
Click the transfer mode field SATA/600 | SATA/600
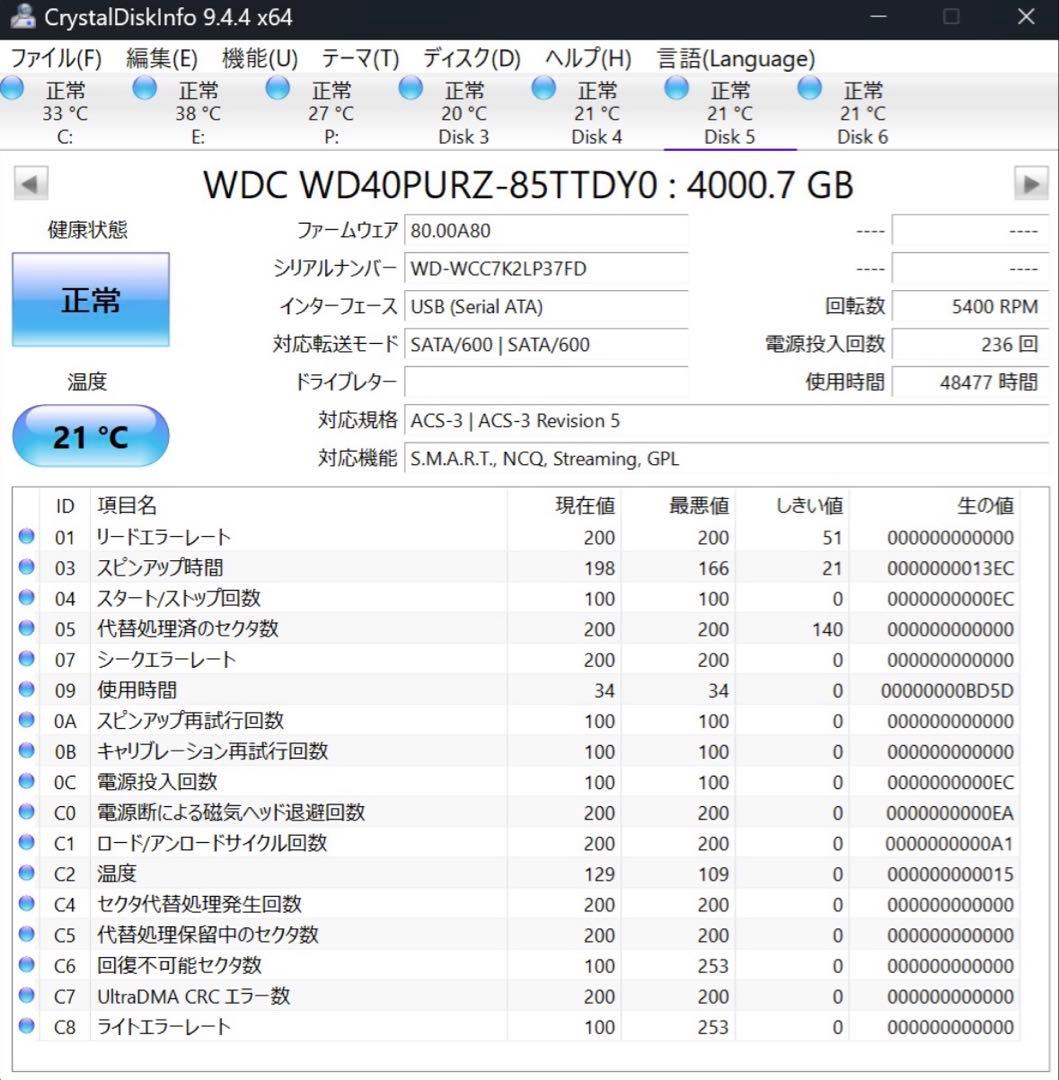[x=546, y=344]
